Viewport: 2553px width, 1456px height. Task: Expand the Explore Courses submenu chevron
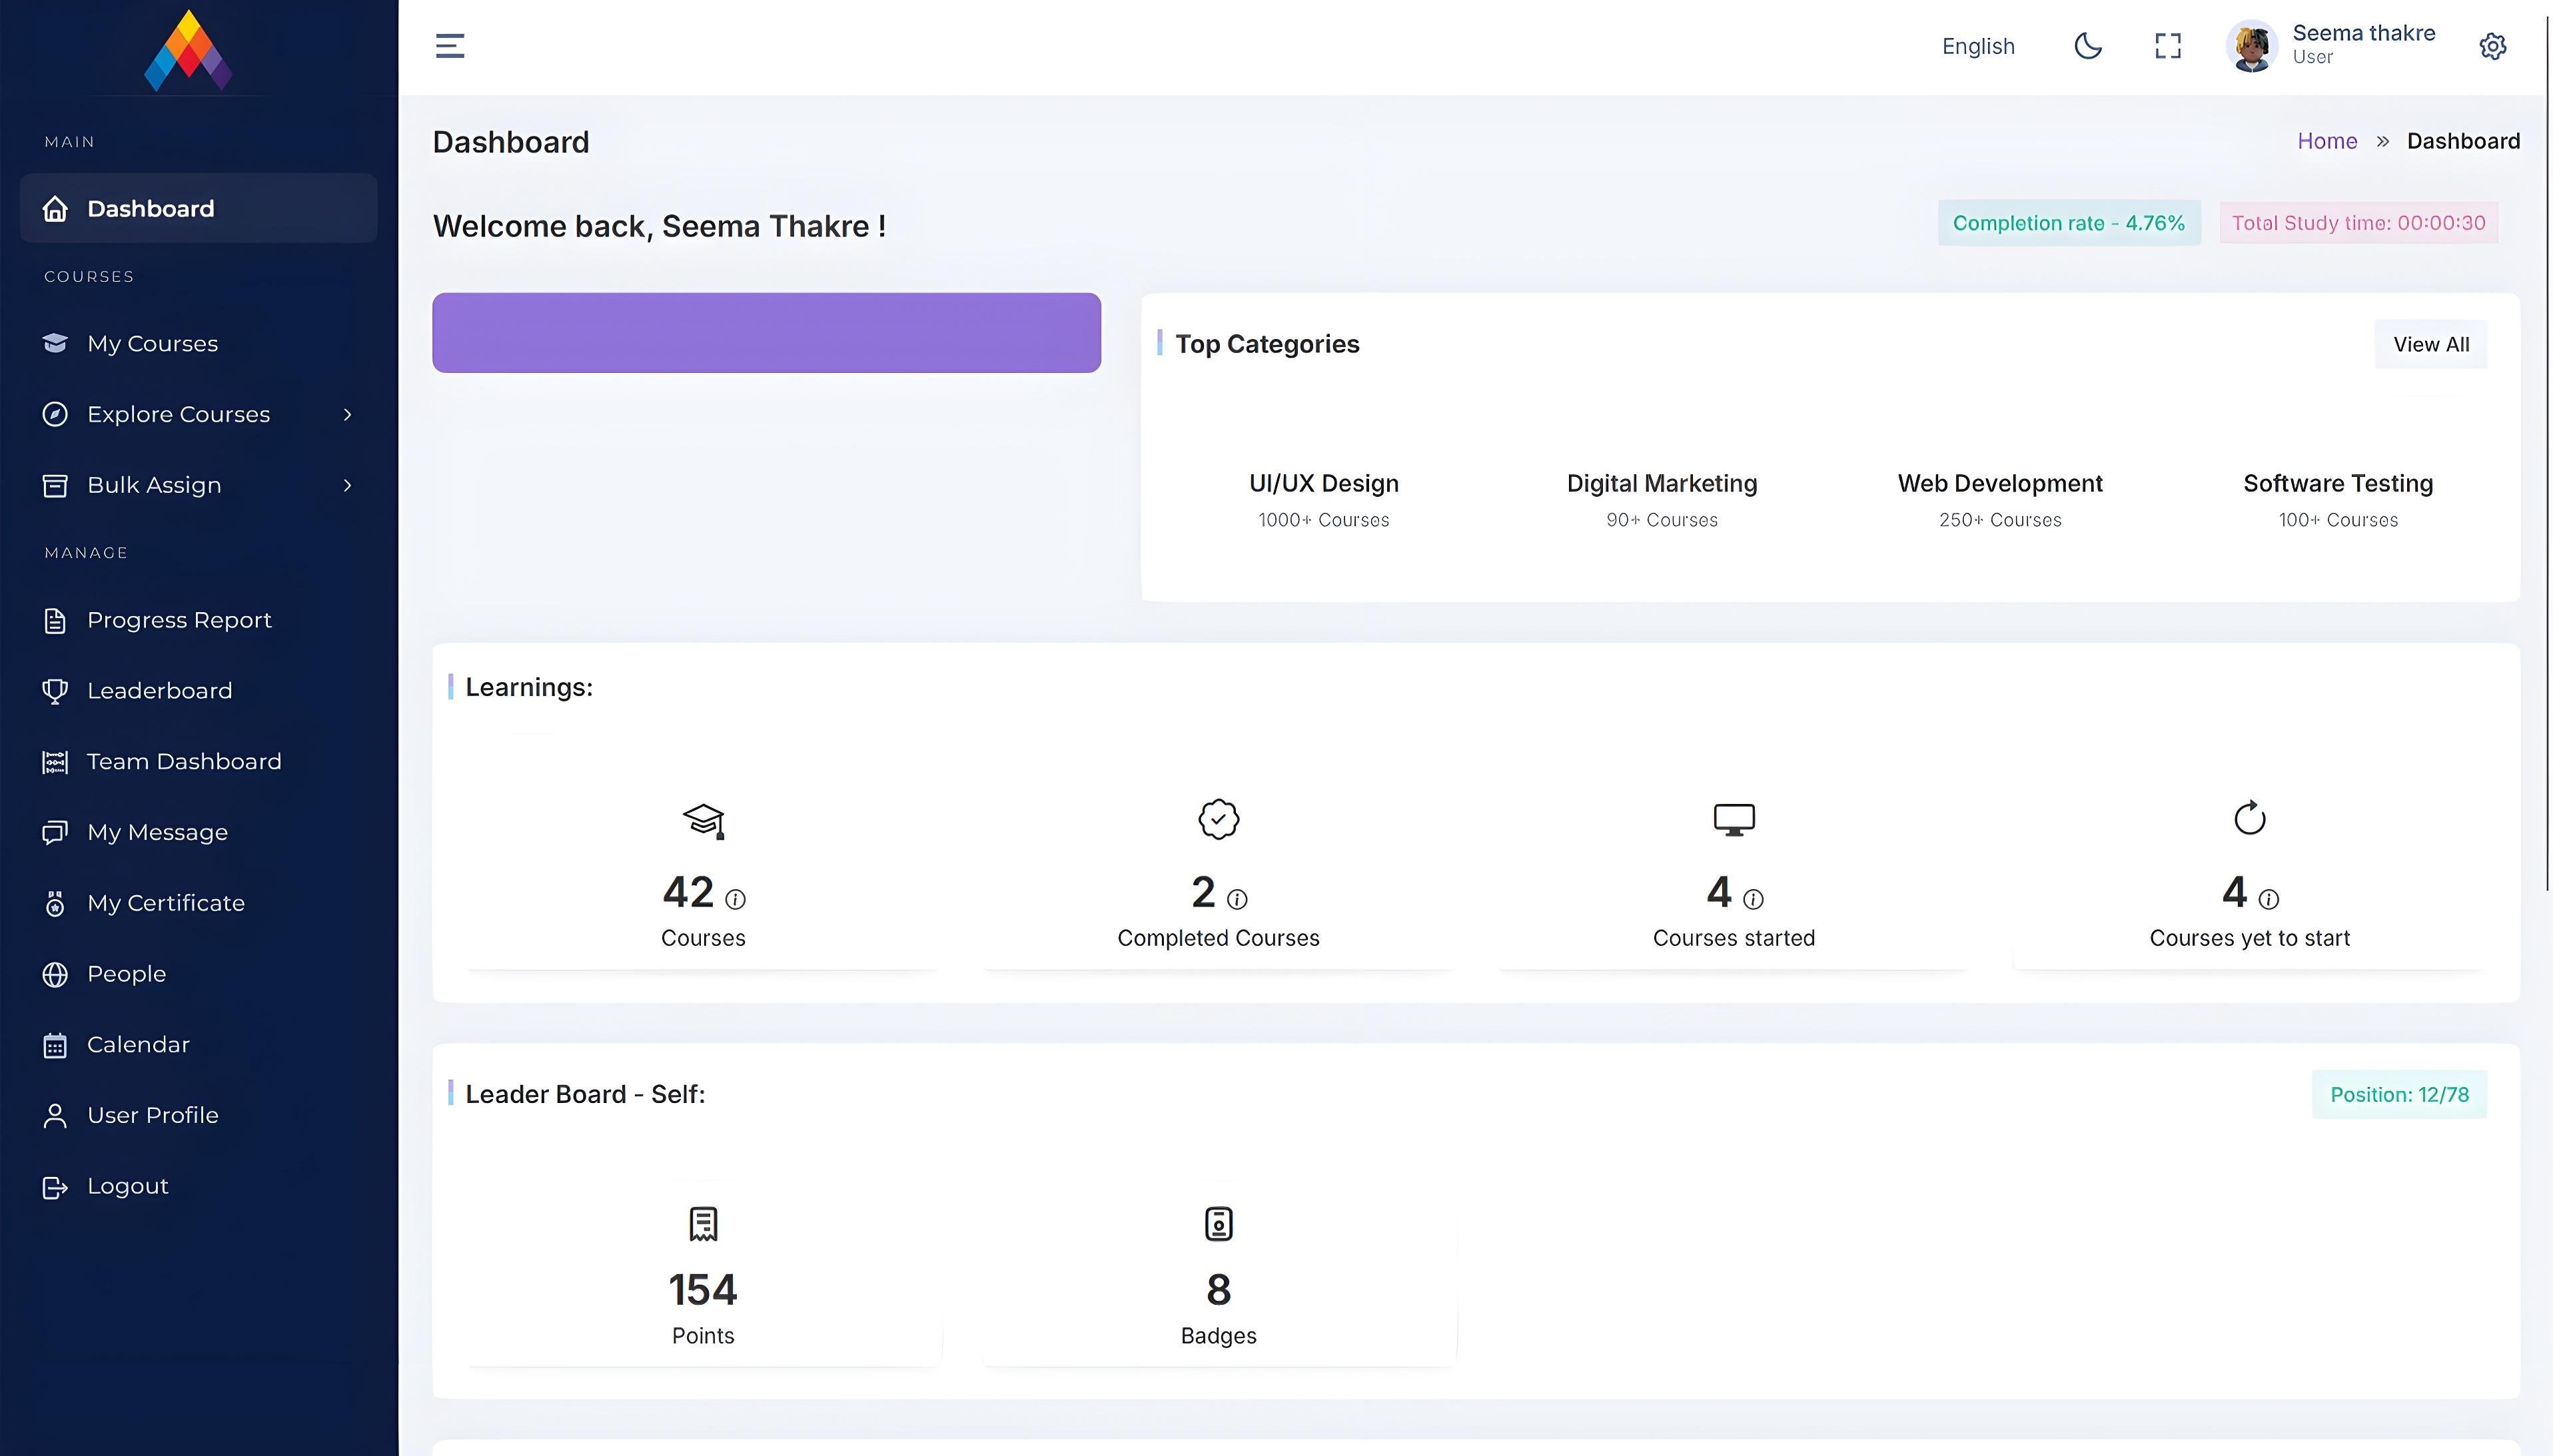[347, 414]
